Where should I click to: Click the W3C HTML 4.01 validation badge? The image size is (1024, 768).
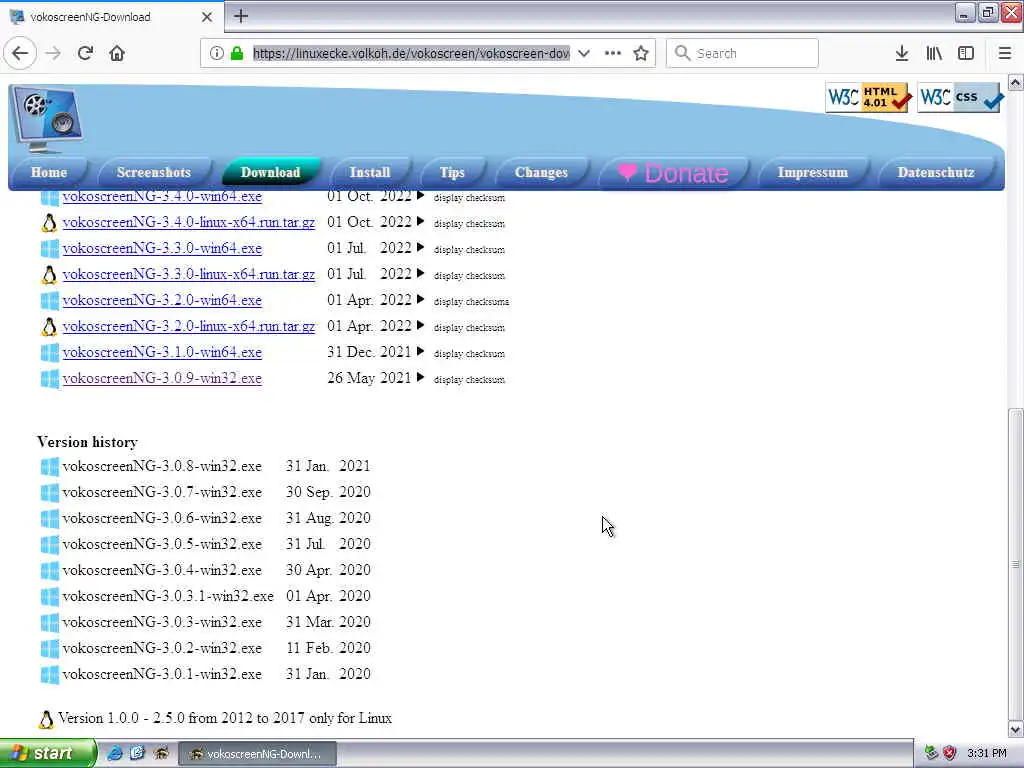(869, 97)
